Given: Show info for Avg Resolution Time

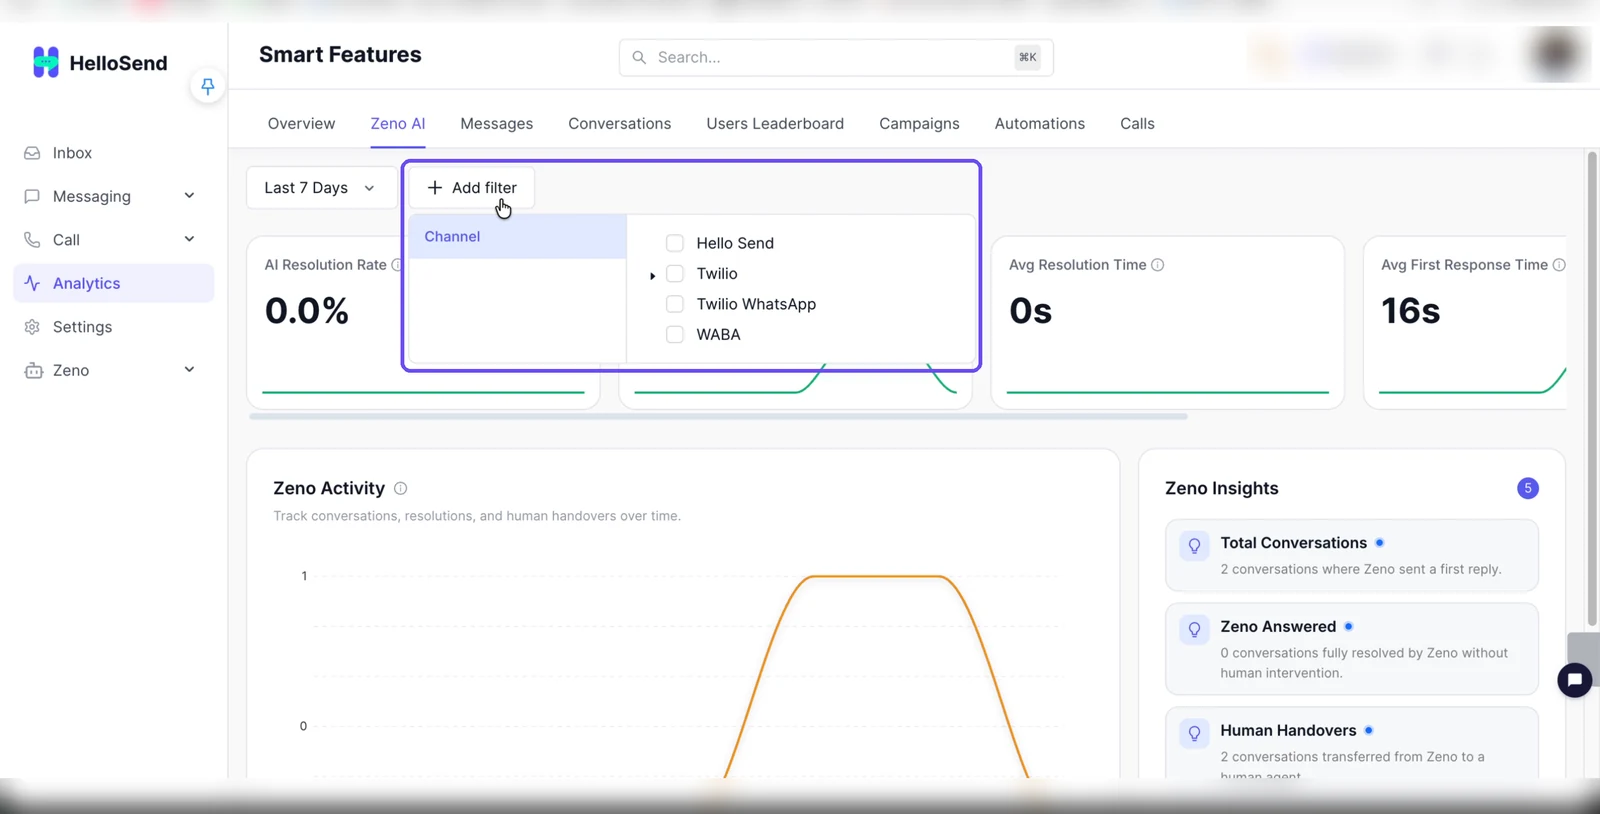Looking at the screenshot, I should tap(1157, 265).
